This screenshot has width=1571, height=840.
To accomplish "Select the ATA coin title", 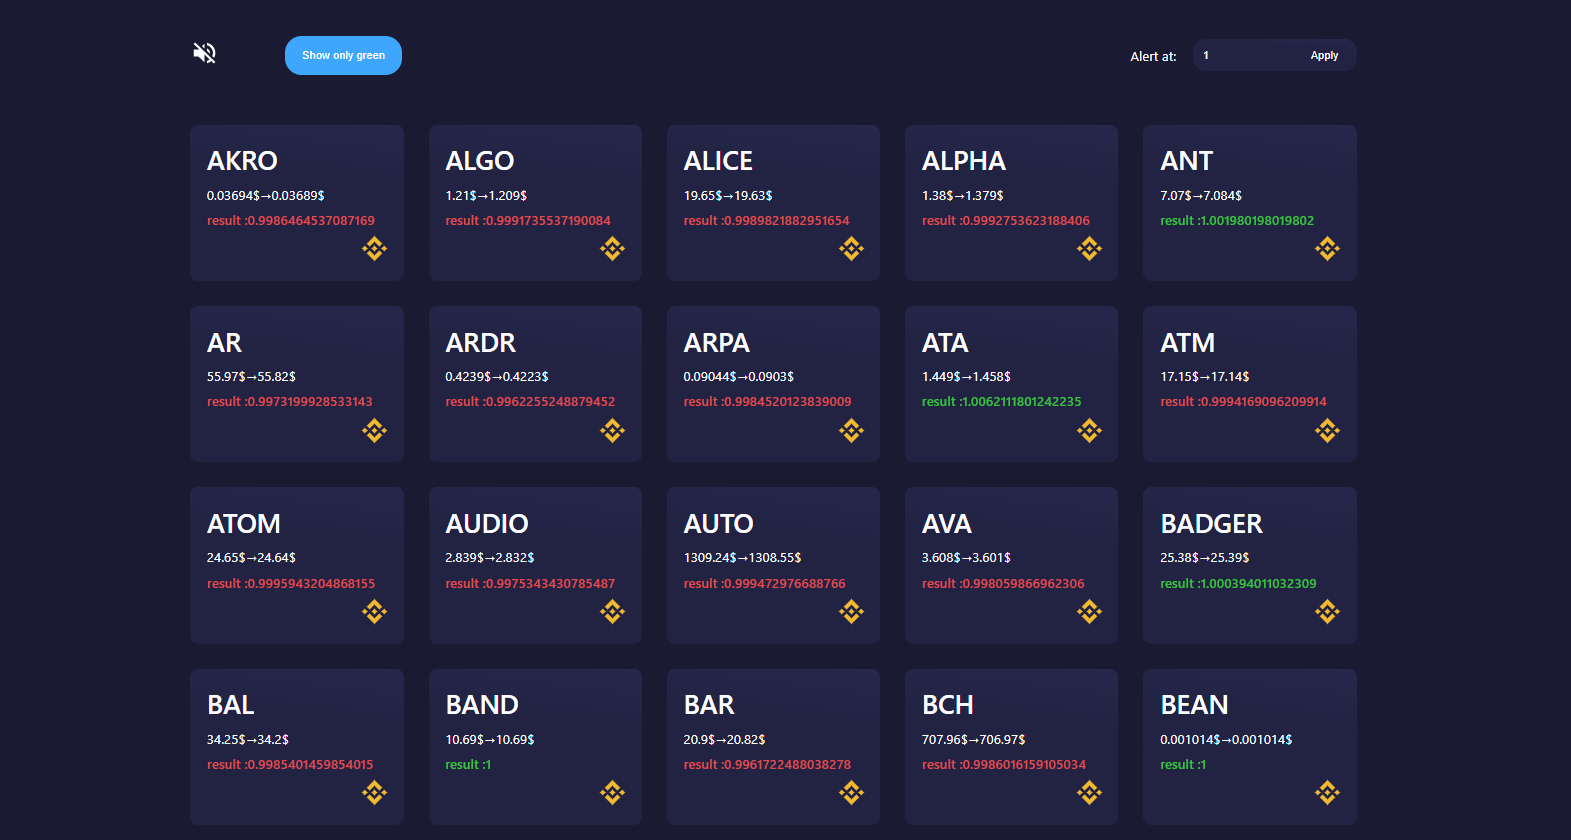I will click(x=945, y=343).
